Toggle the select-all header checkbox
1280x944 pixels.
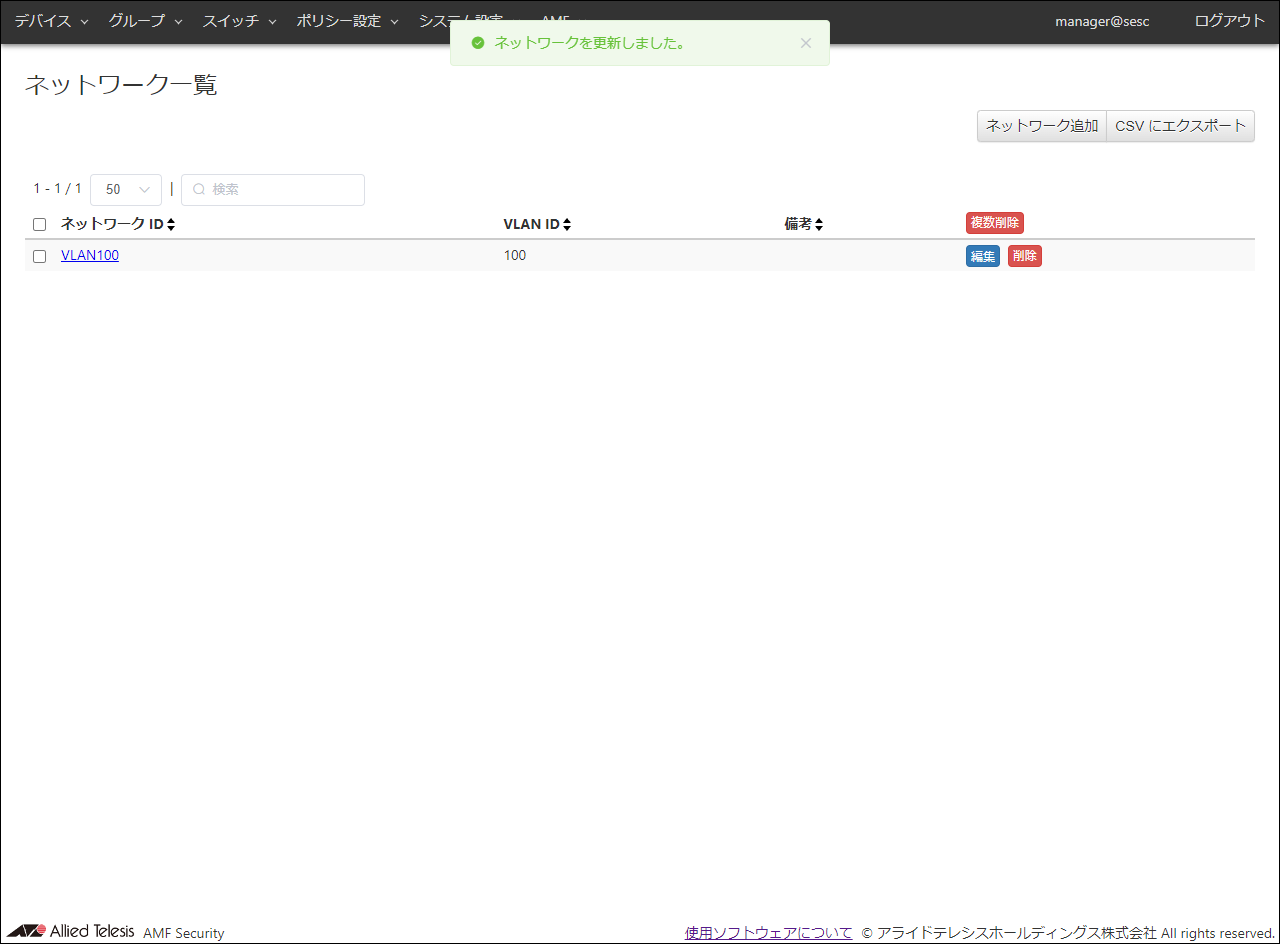point(40,225)
